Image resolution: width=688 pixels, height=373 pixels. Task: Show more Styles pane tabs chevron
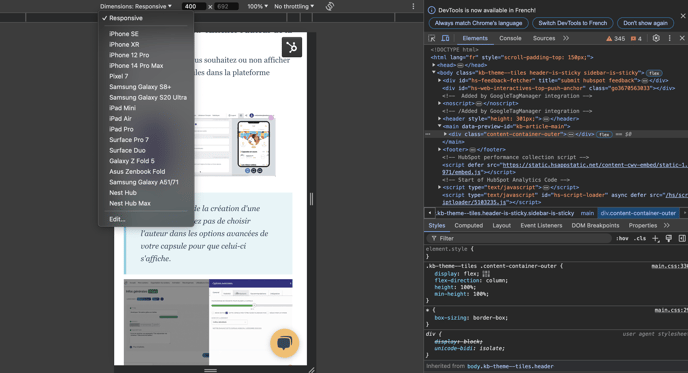click(x=666, y=225)
